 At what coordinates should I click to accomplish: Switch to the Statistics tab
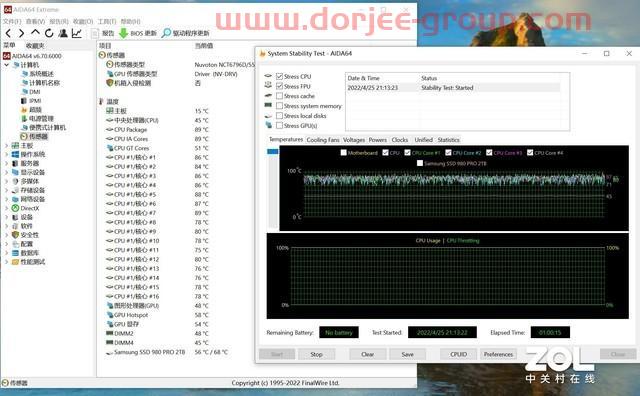click(x=448, y=140)
